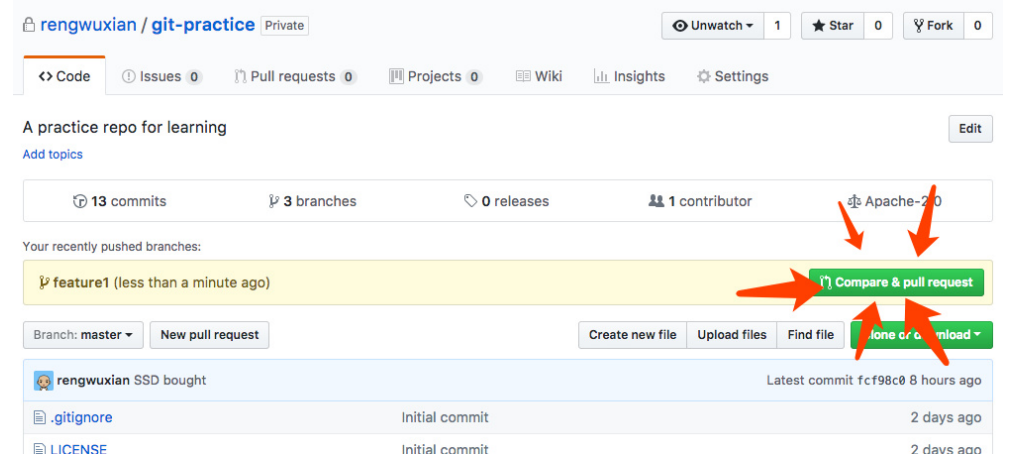This screenshot has height=466, width=1010.
Task: Star the repository
Action: tap(833, 26)
